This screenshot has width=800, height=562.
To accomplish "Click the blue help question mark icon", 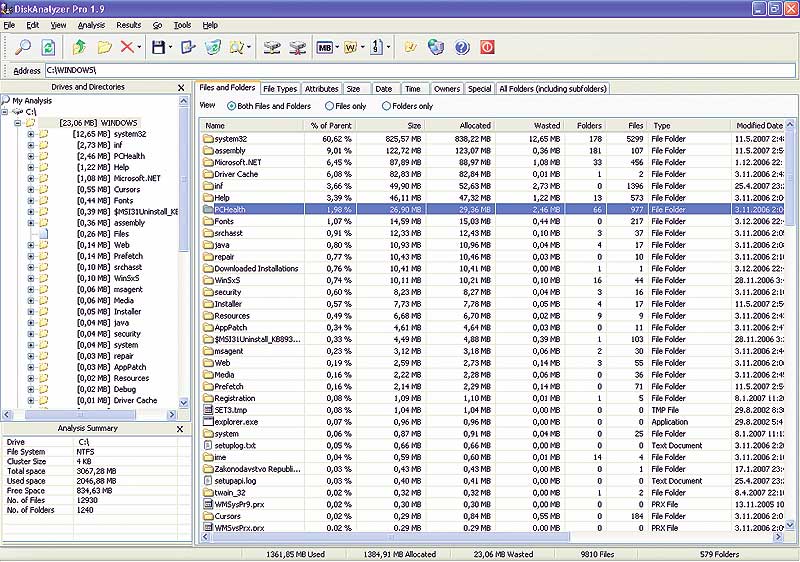I will [x=462, y=47].
